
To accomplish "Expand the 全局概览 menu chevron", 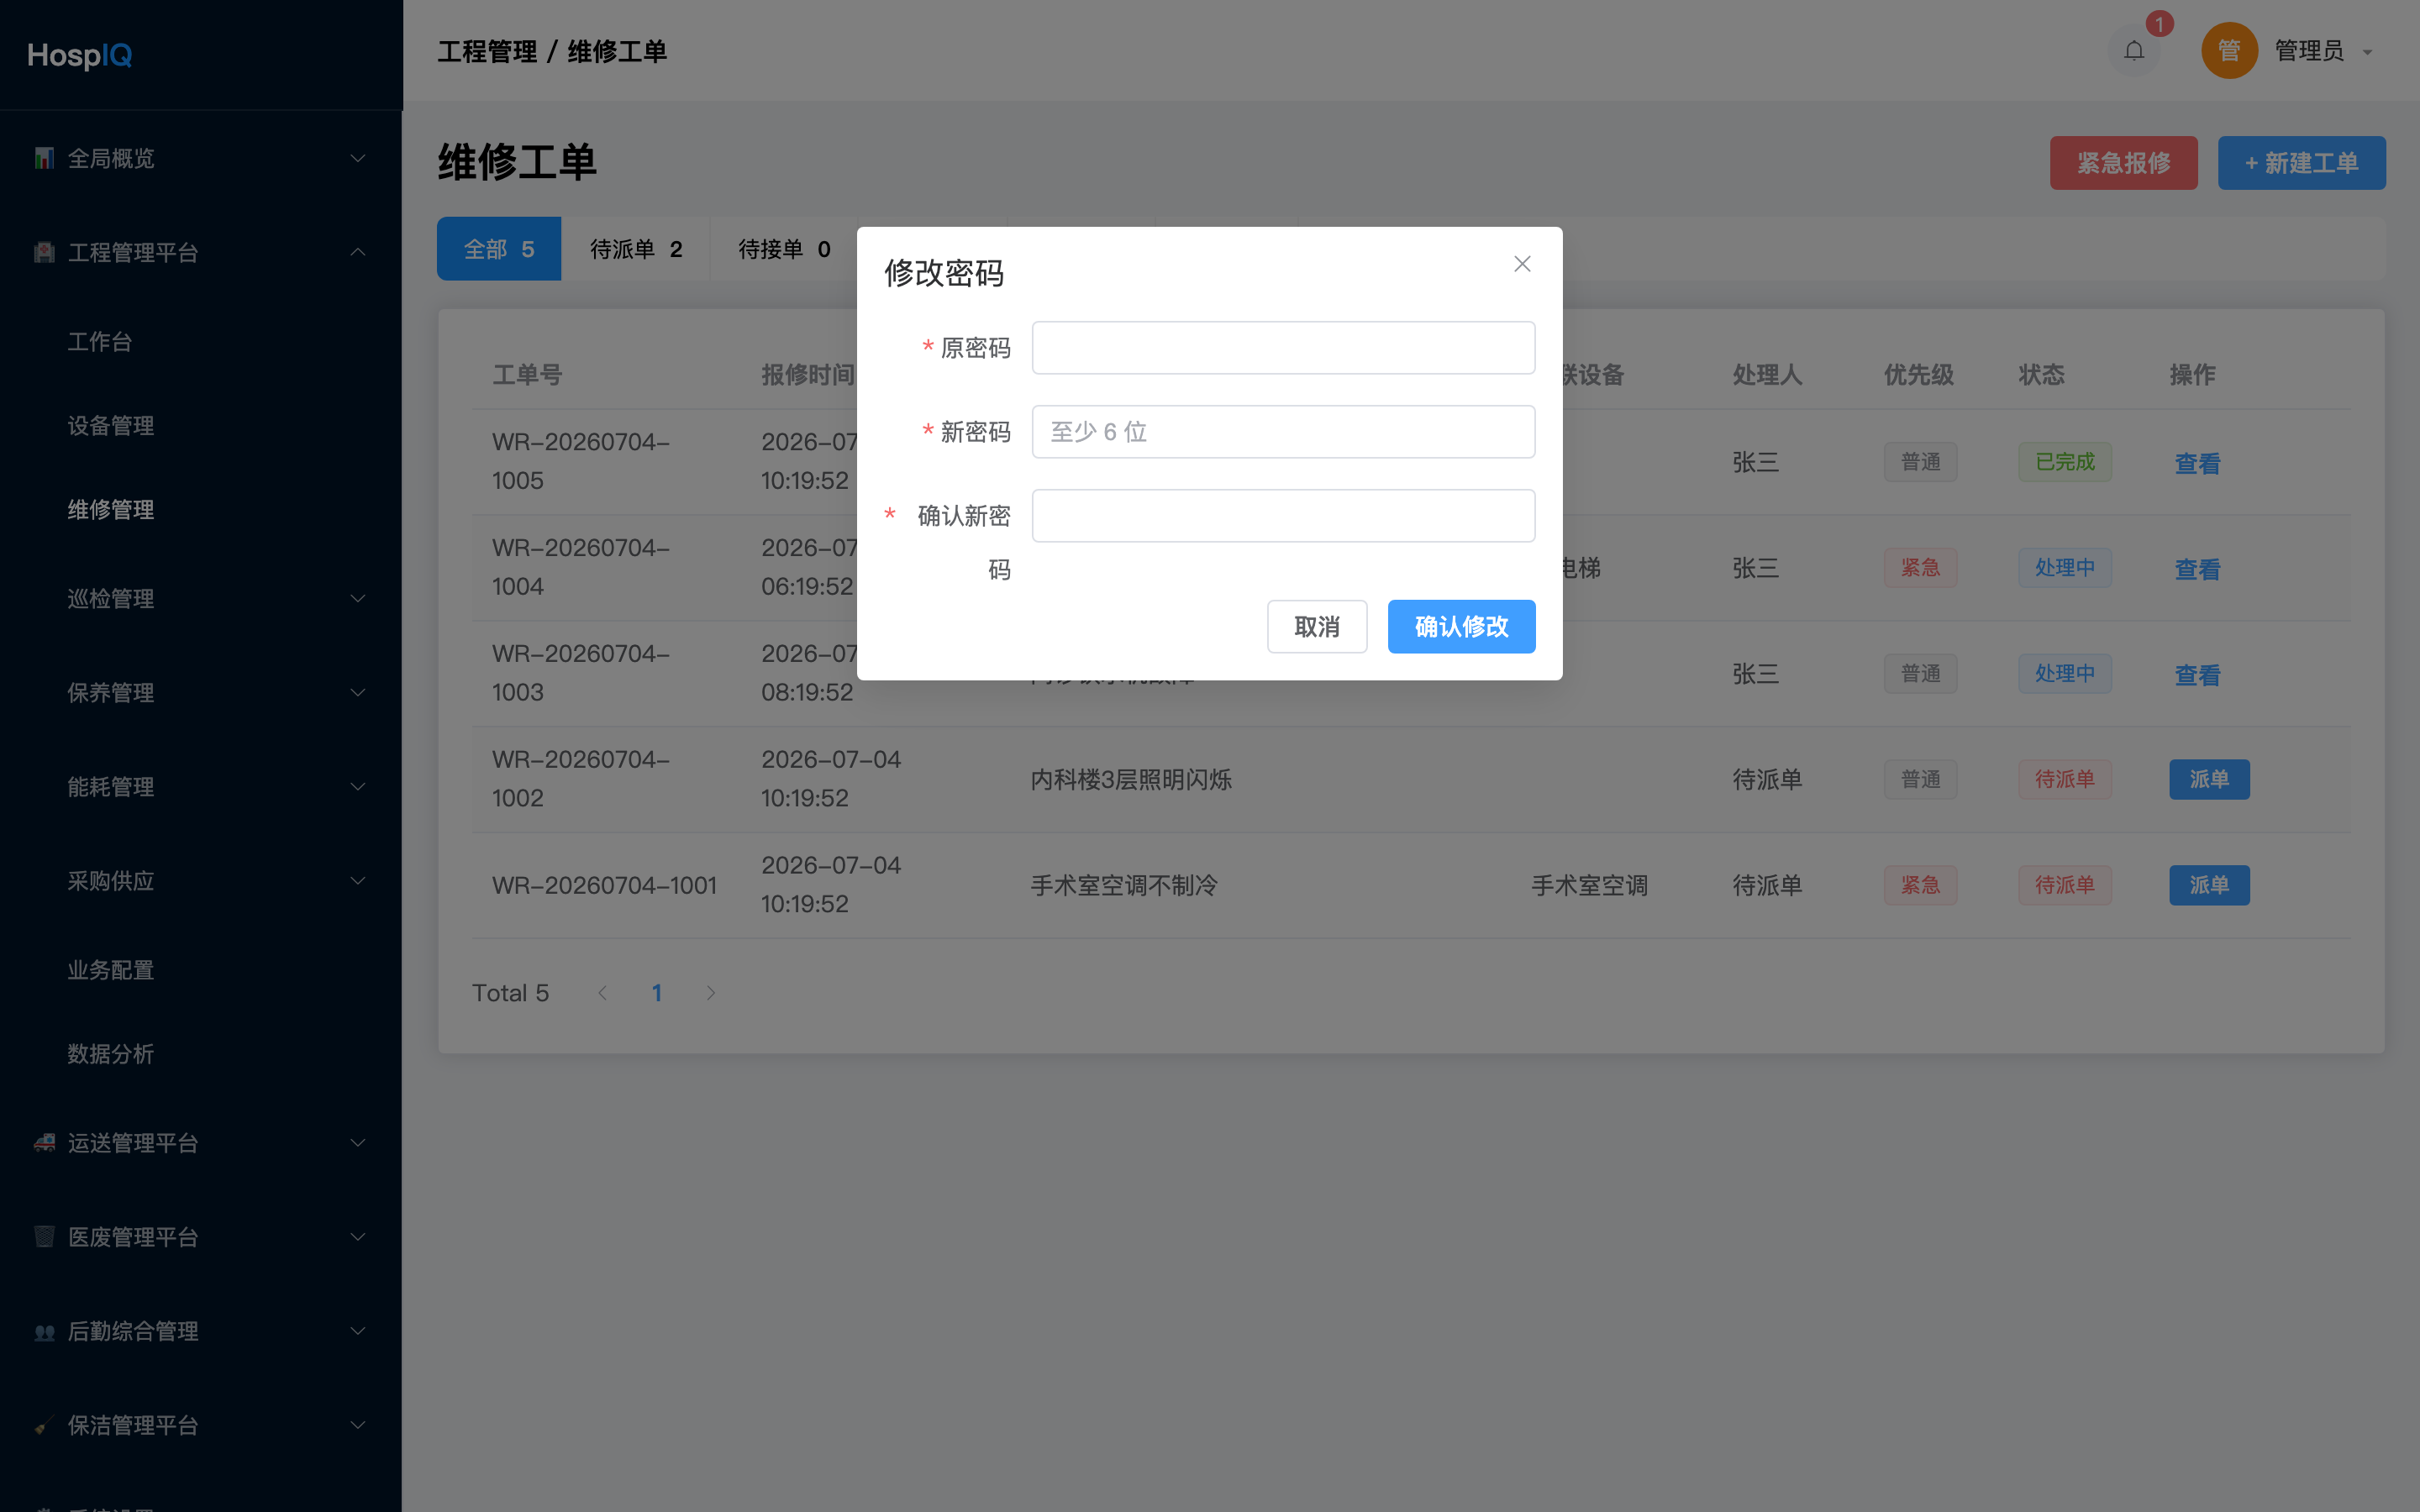I will 357,158.
